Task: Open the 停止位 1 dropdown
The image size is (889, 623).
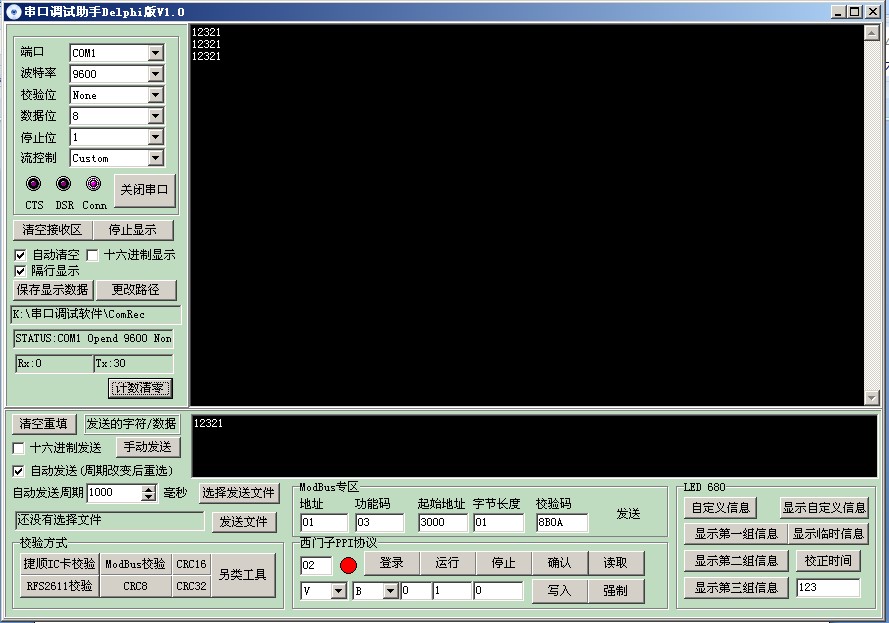Action: tap(156, 137)
